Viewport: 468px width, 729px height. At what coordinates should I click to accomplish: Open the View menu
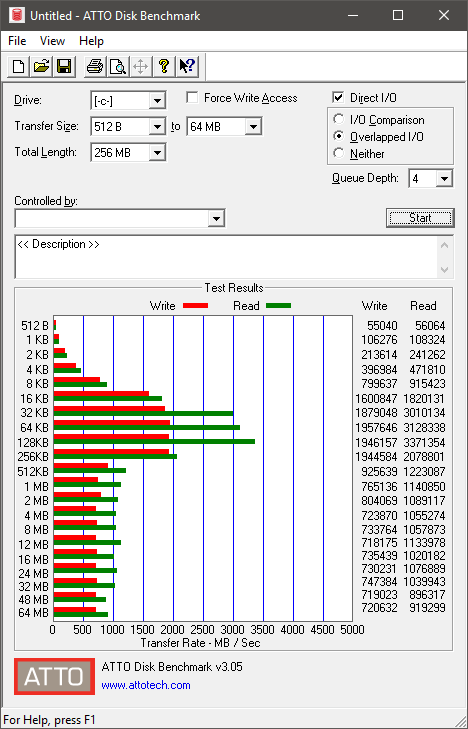[52, 41]
